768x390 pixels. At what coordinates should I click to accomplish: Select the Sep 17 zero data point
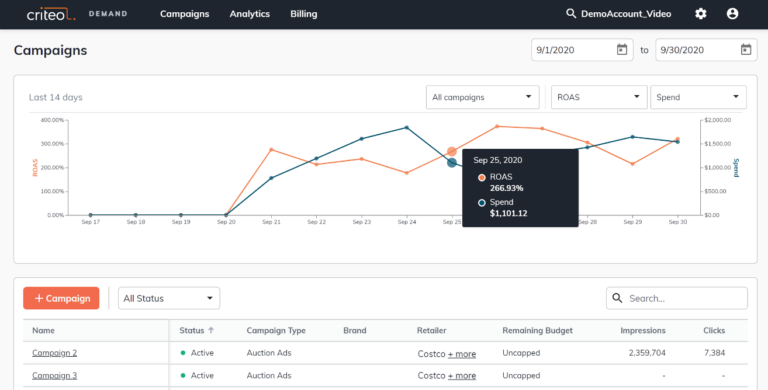coord(91,215)
